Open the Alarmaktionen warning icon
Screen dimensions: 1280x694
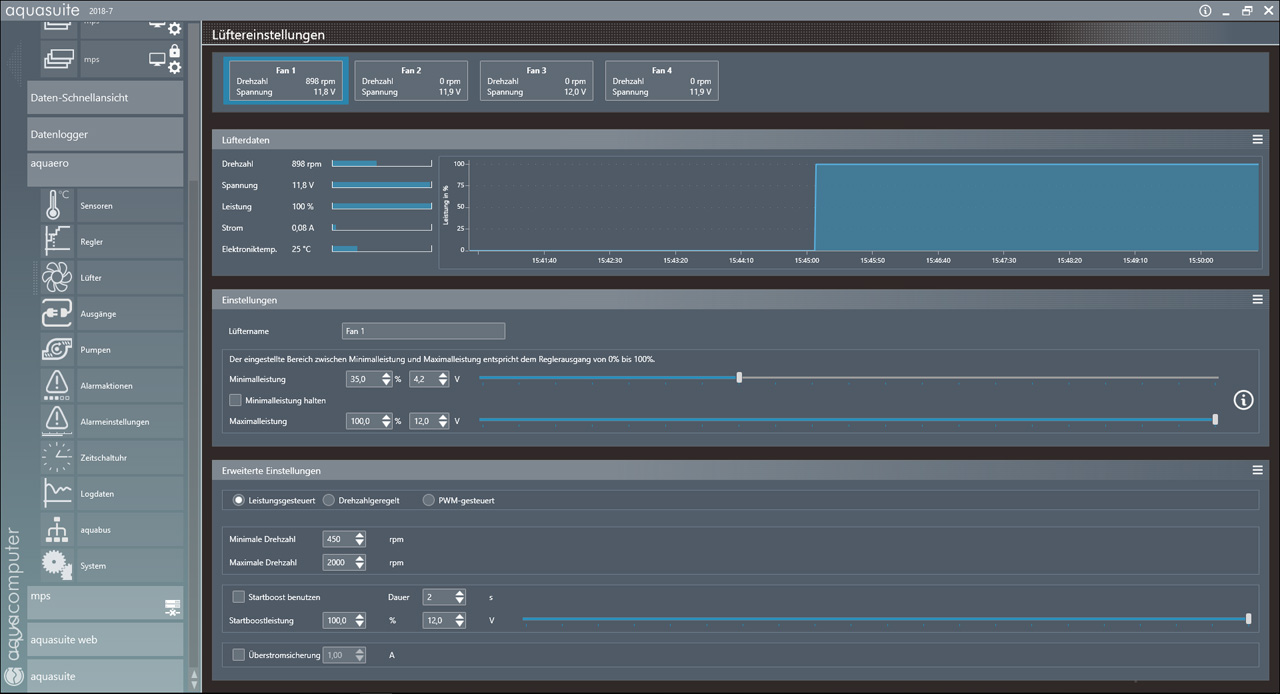coord(56,385)
